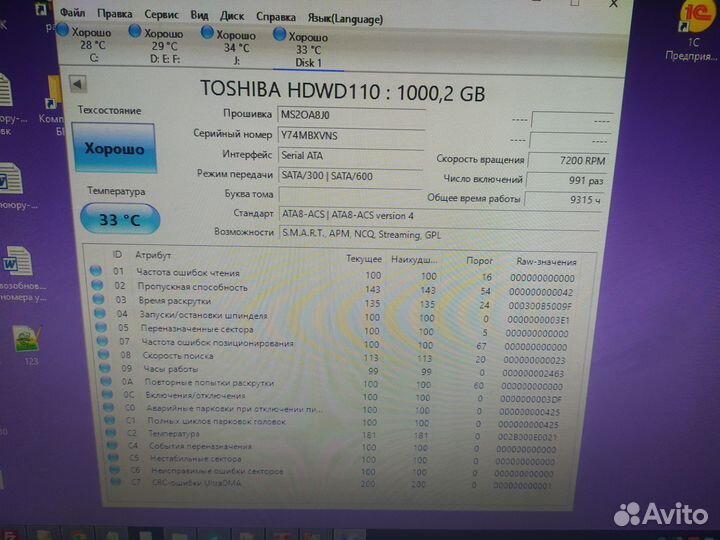The height and width of the screenshot is (540, 720).
Task: Click the status icon for attribute C5
Action: pyautogui.click(x=113, y=457)
